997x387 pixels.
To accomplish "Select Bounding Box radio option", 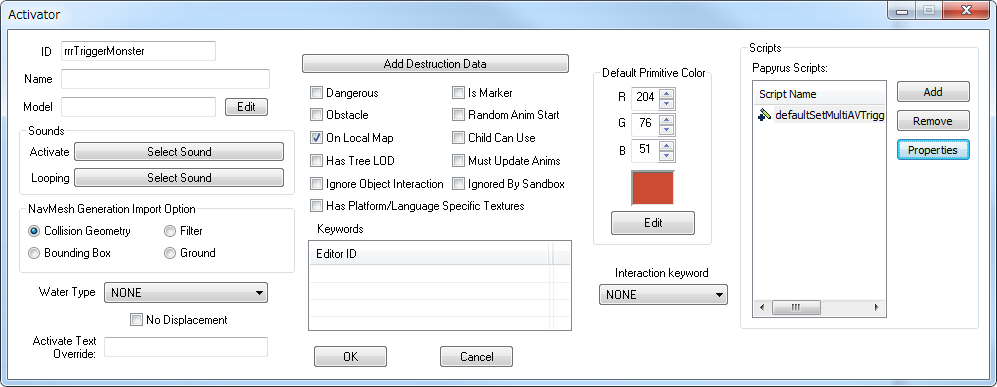I will pyautogui.click(x=34, y=253).
